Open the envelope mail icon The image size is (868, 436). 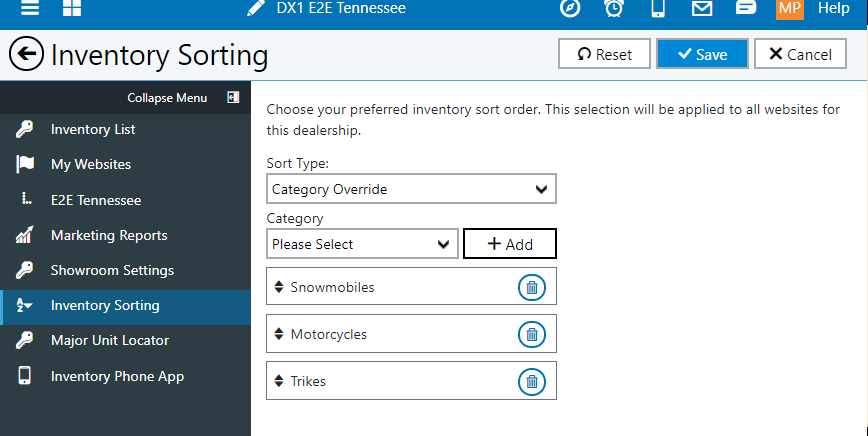tap(702, 8)
